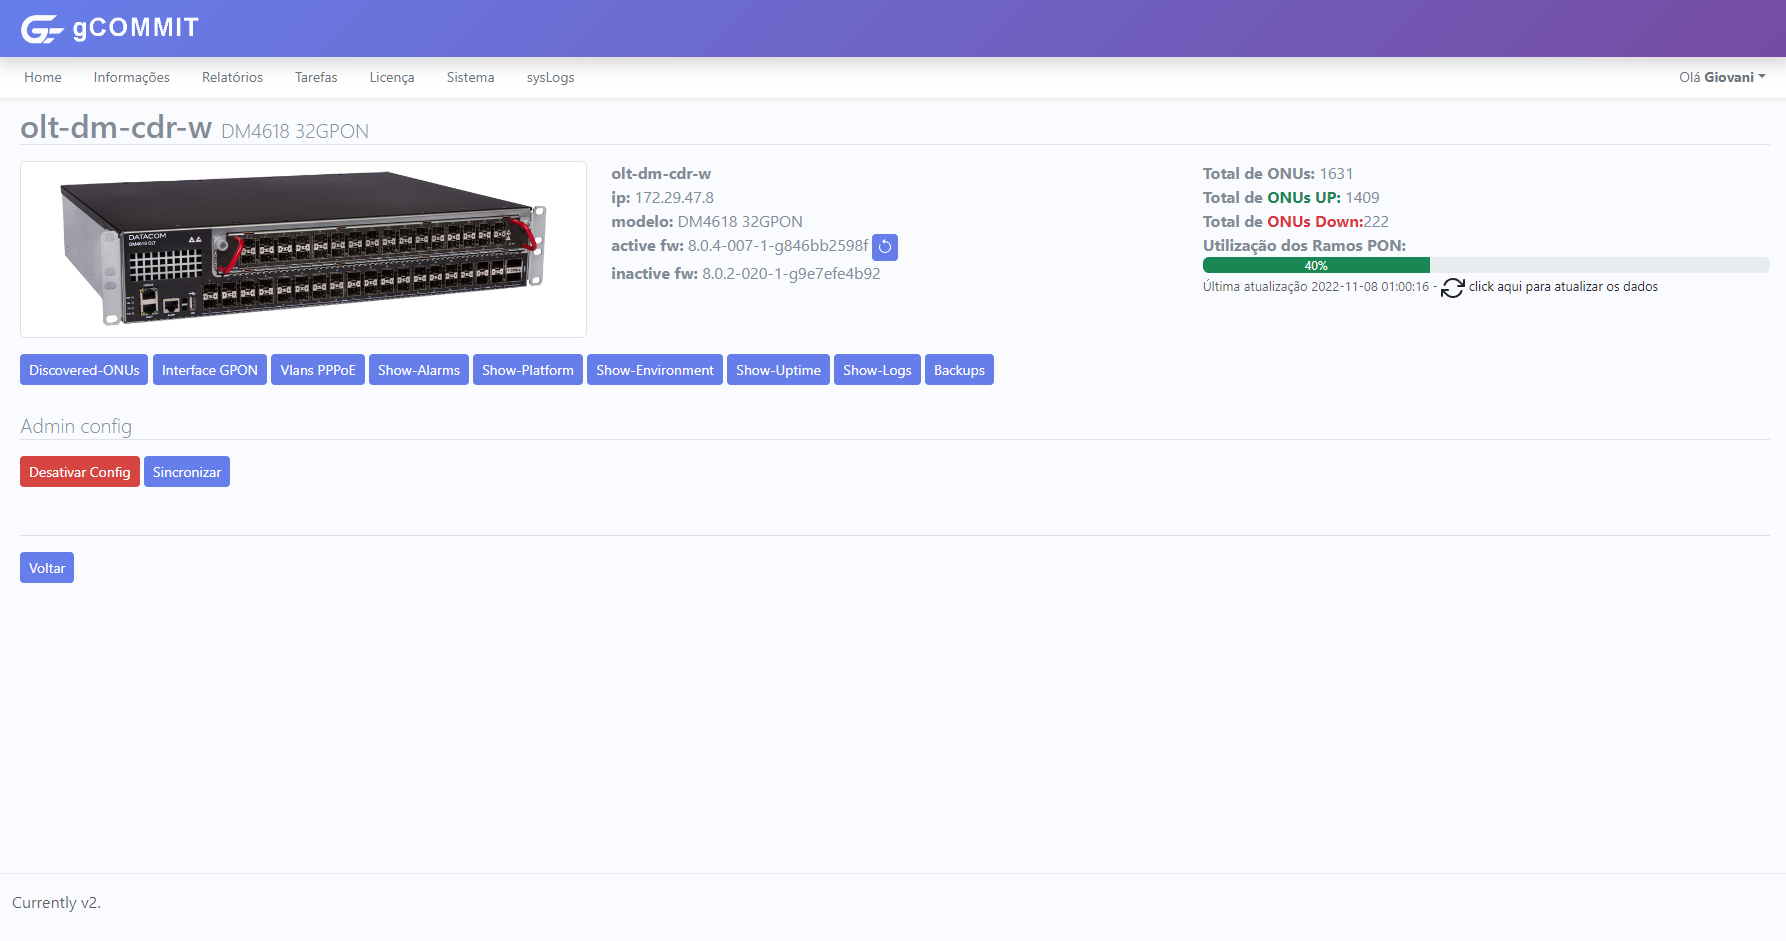Open the Backups button
1786x941 pixels.
click(x=959, y=370)
